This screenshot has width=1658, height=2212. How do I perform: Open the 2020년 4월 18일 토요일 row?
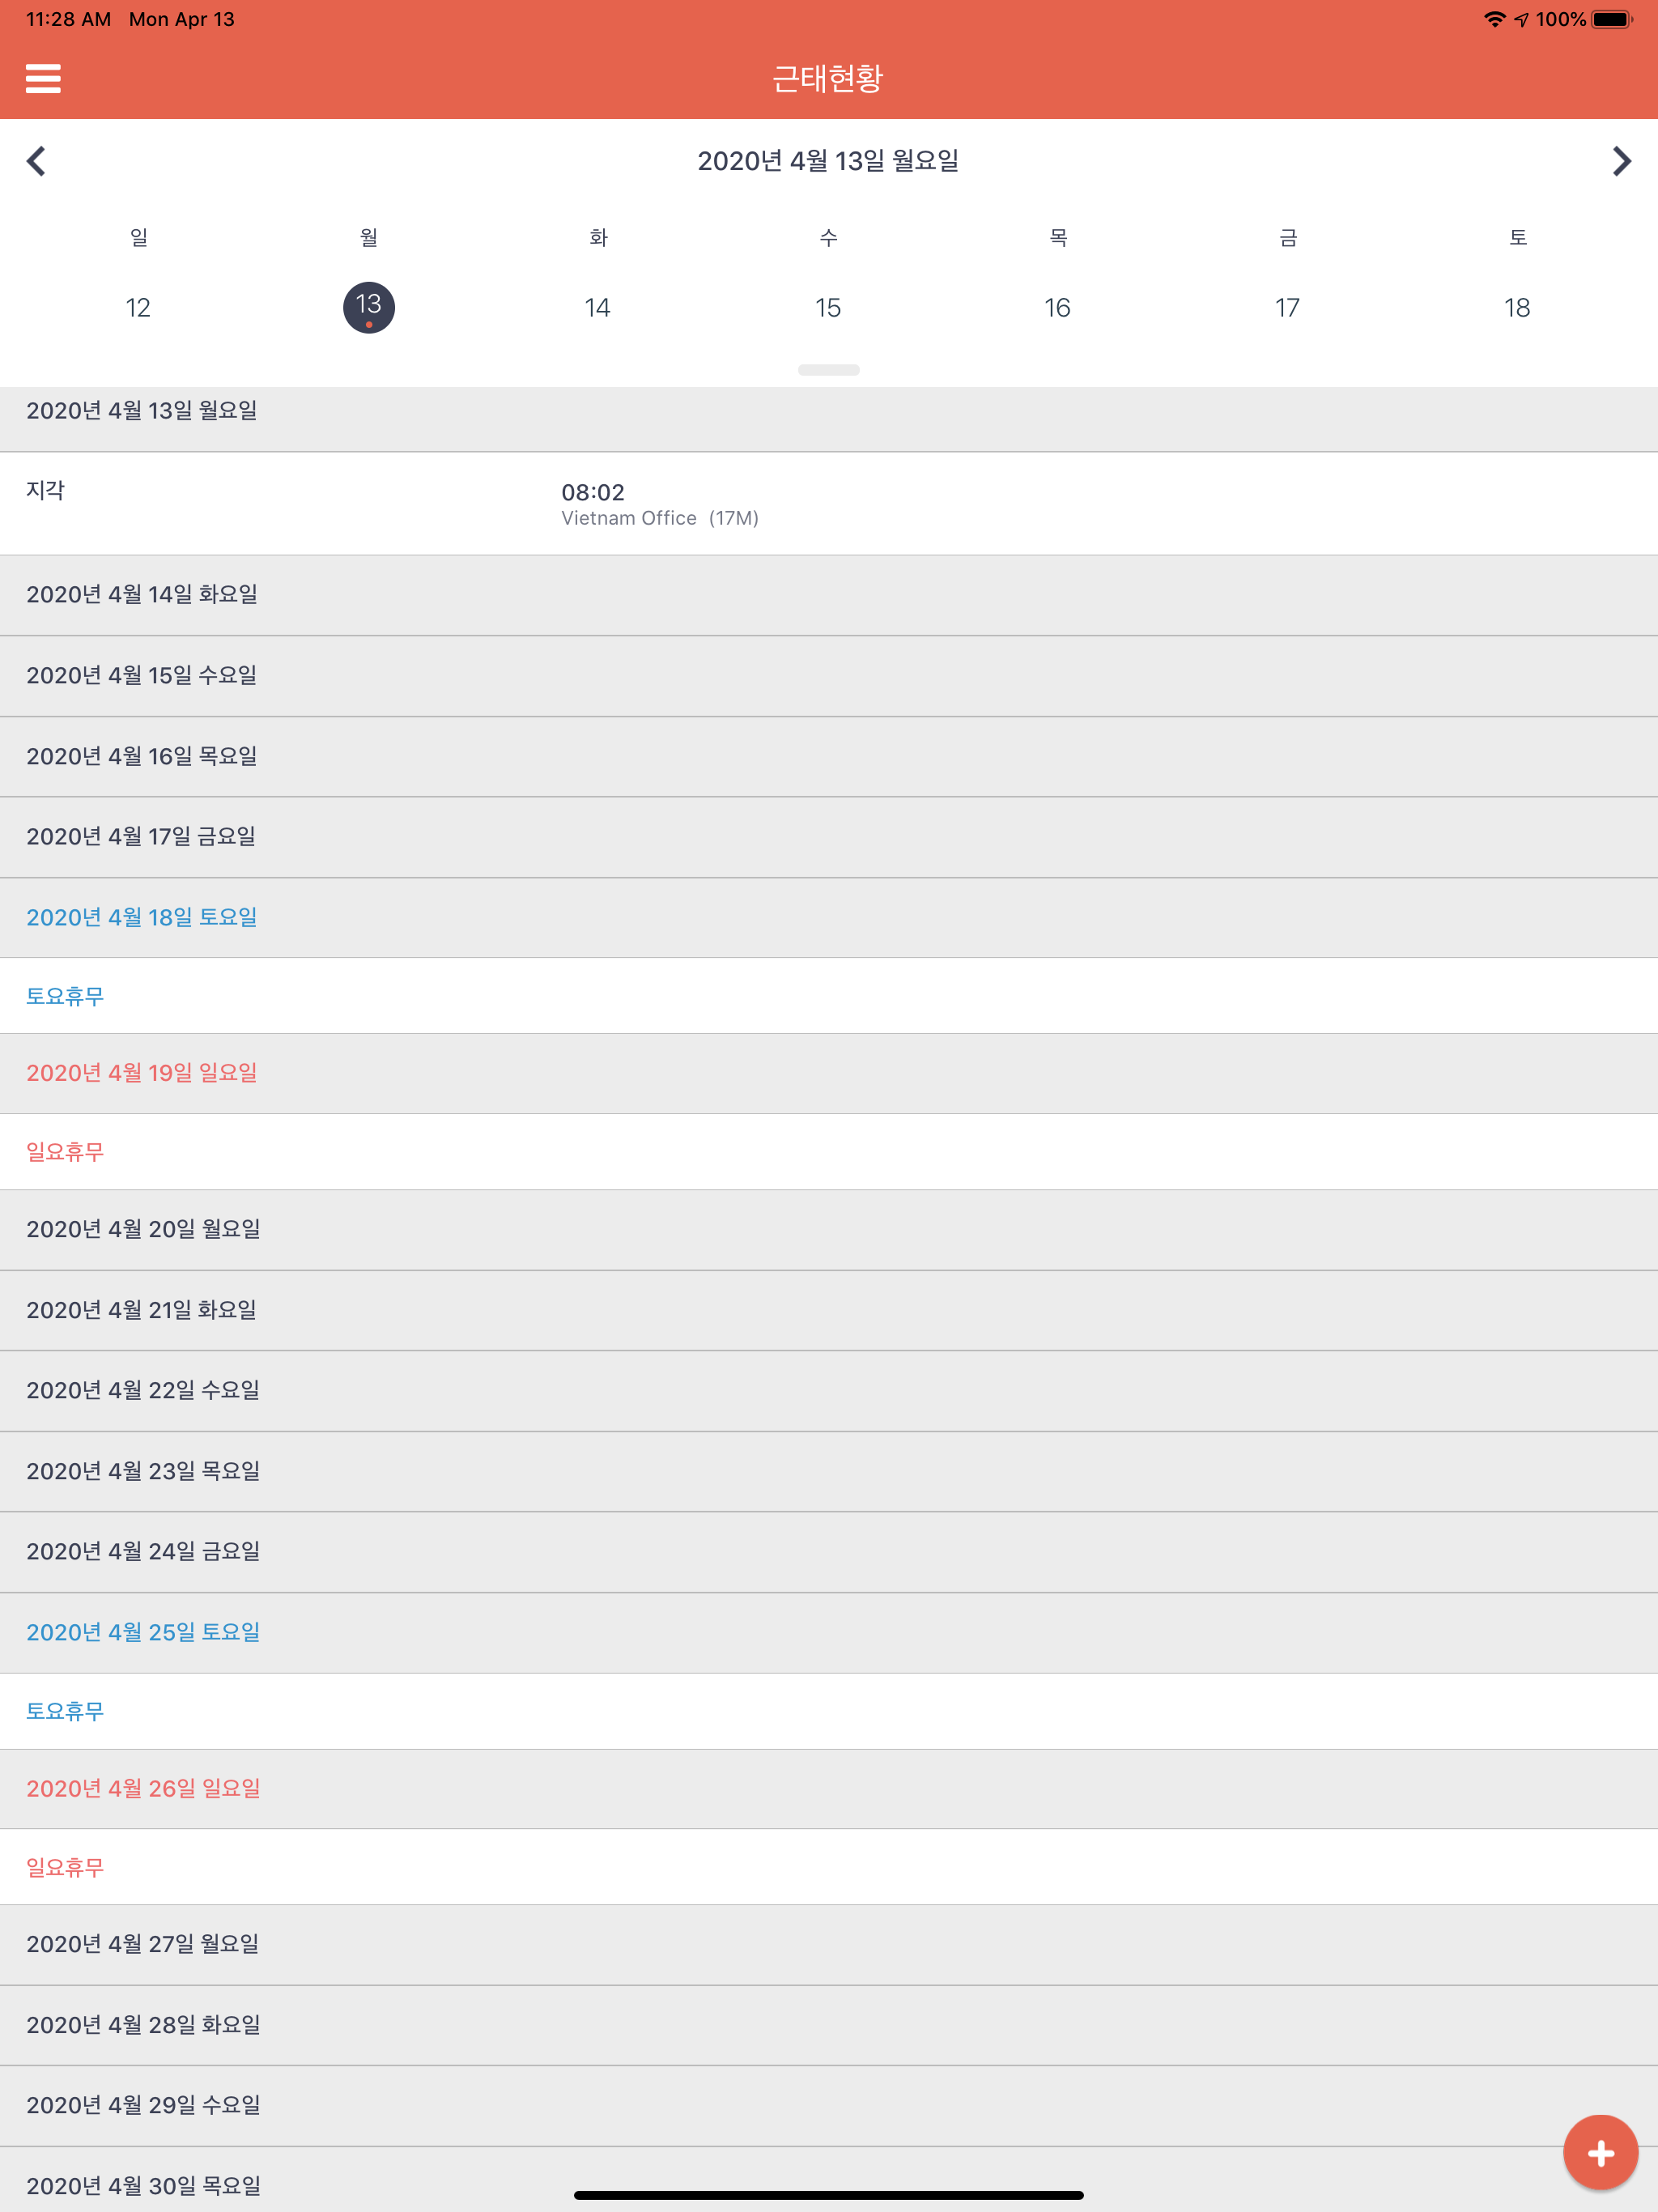click(142, 917)
